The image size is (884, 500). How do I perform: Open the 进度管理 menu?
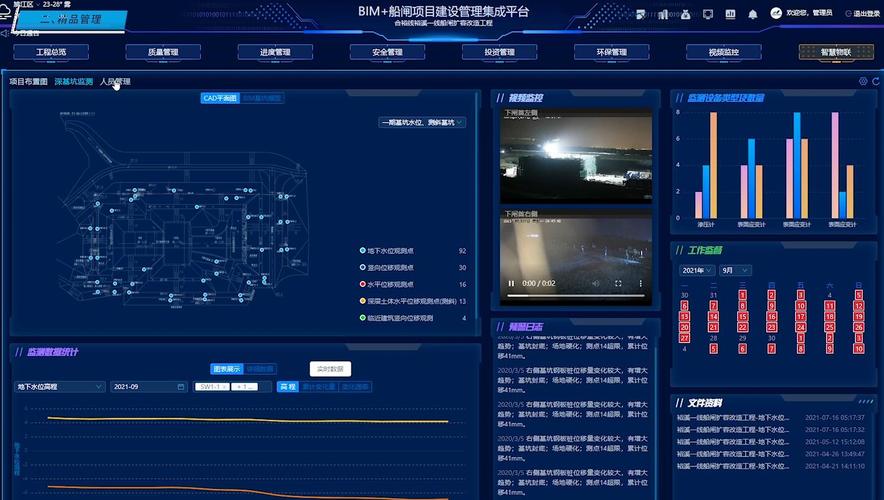click(x=275, y=52)
